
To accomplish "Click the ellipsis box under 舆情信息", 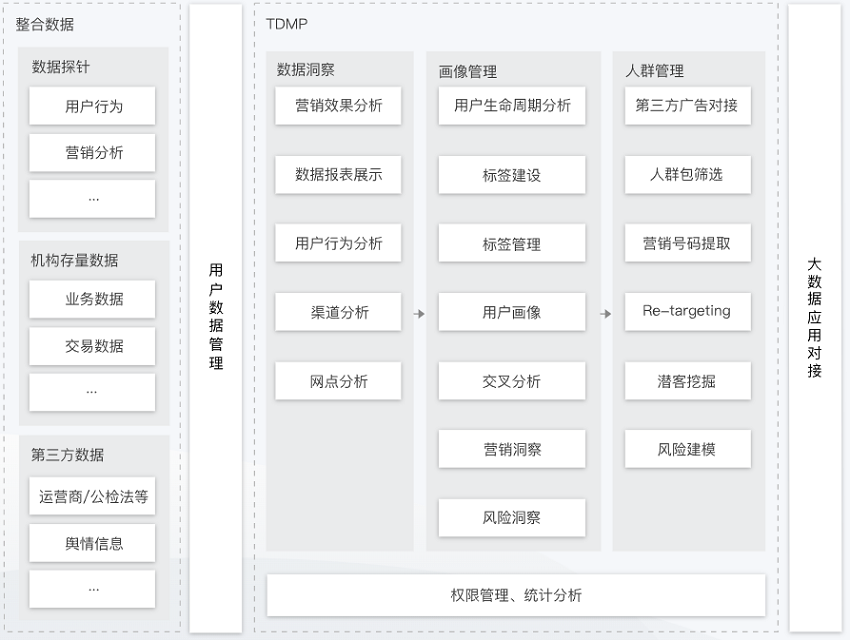I will pyautogui.click(x=92, y=589).
